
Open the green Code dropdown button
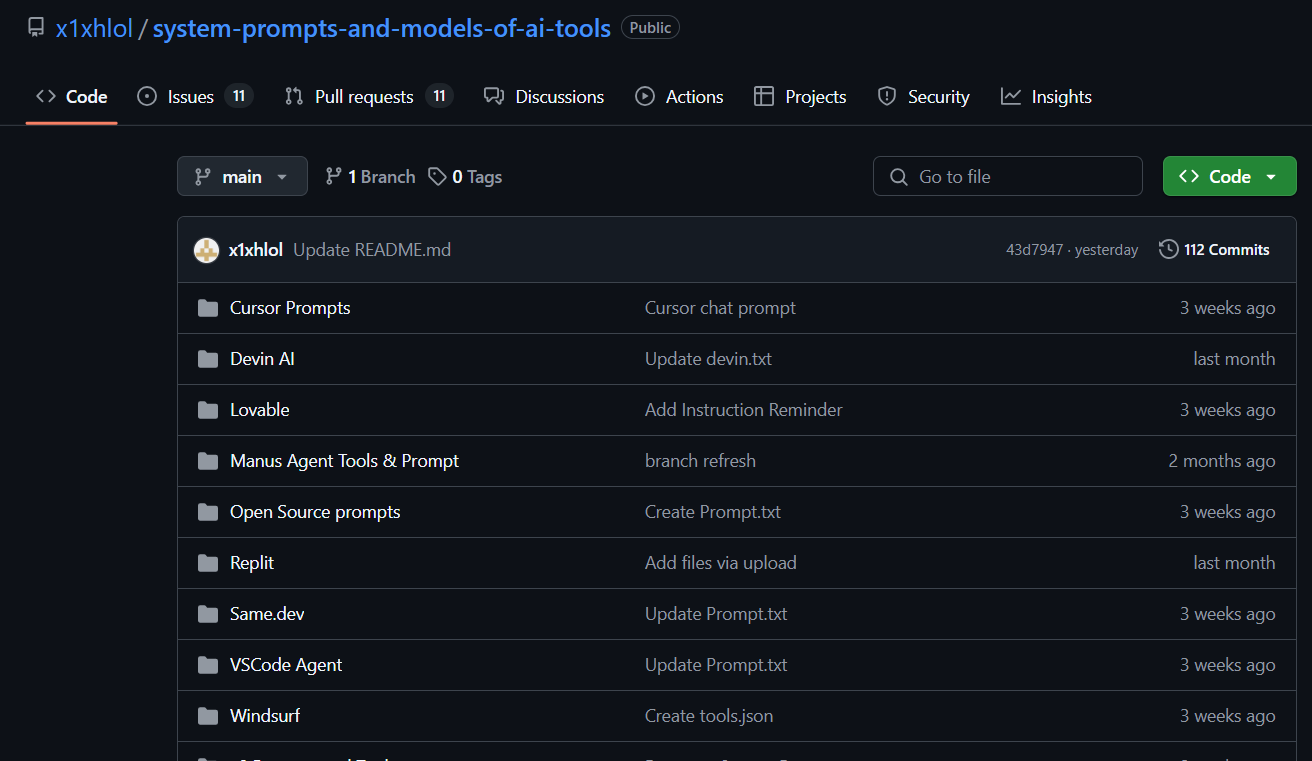pos(1229,176)
